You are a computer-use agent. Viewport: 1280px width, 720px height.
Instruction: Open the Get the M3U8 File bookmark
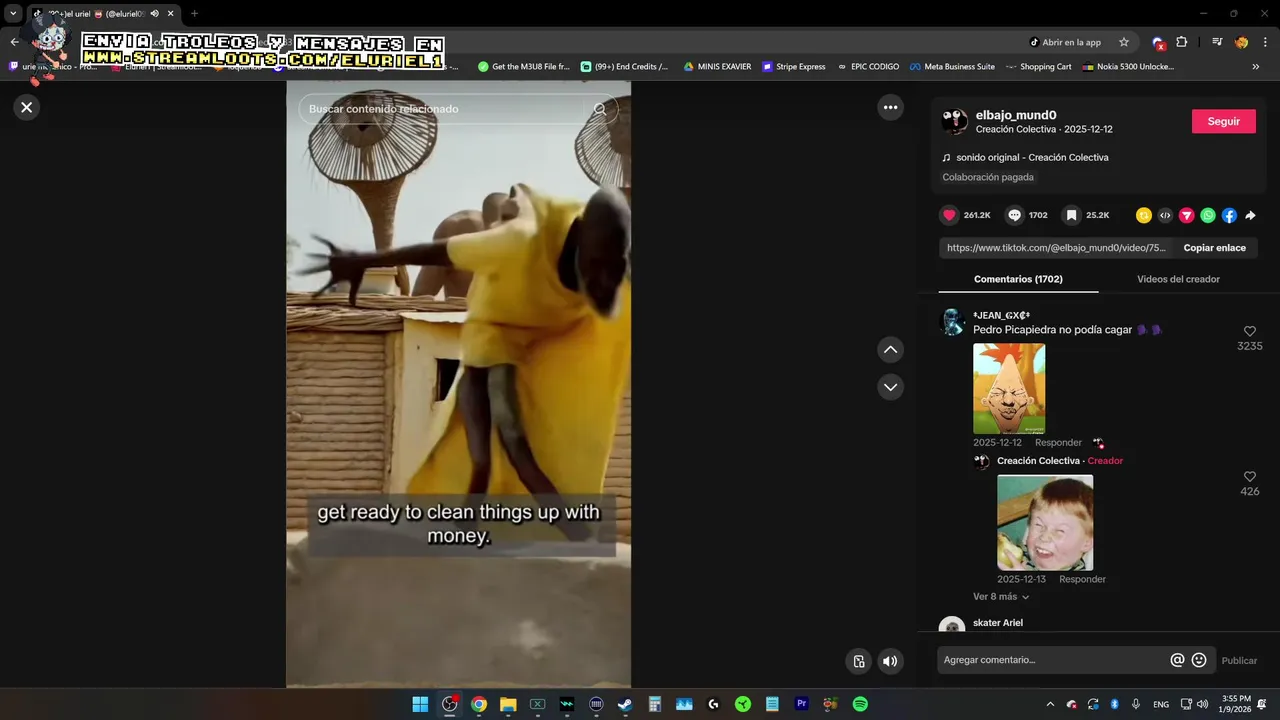[x=523, y=67]
